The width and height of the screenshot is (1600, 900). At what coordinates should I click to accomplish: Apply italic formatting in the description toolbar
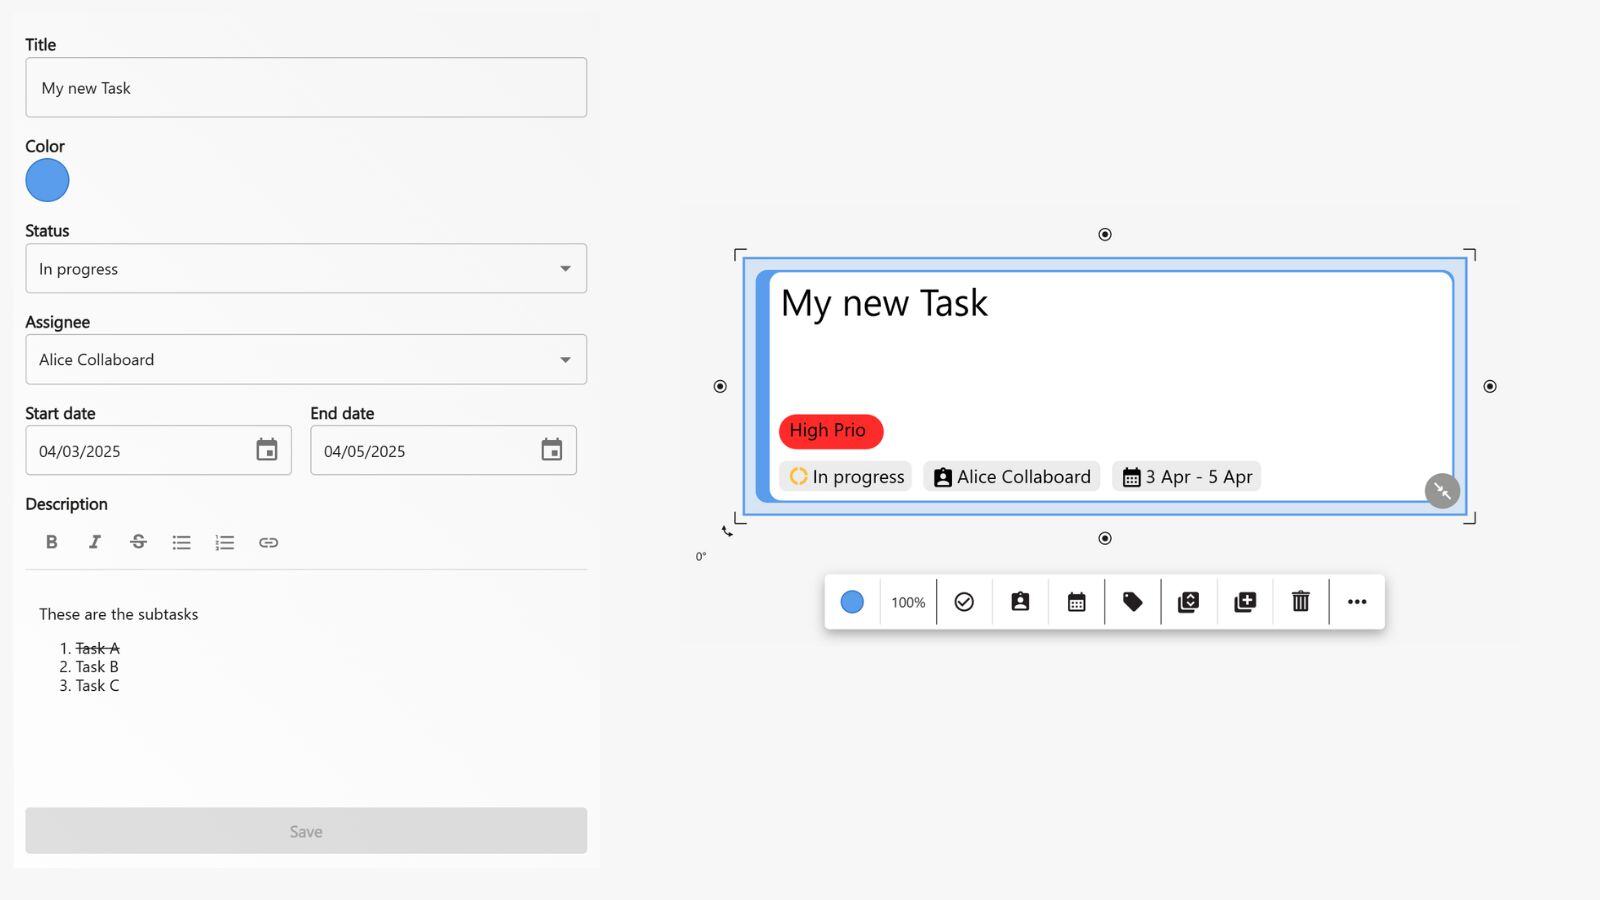point(95,541)
